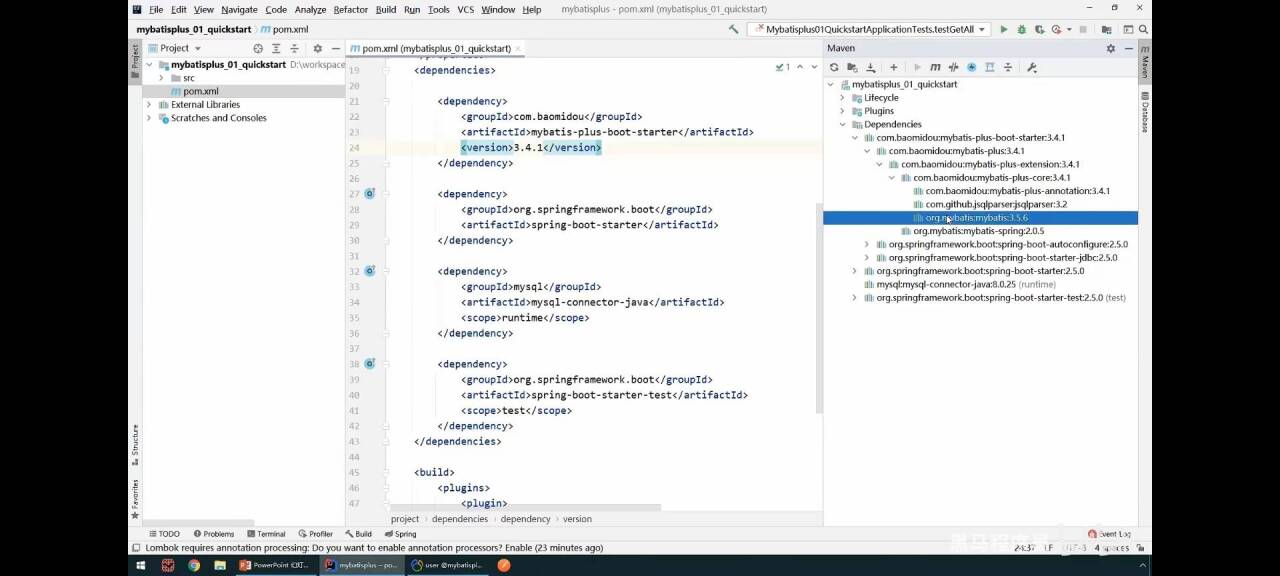Open the TODO tool window

click(163, 534)
